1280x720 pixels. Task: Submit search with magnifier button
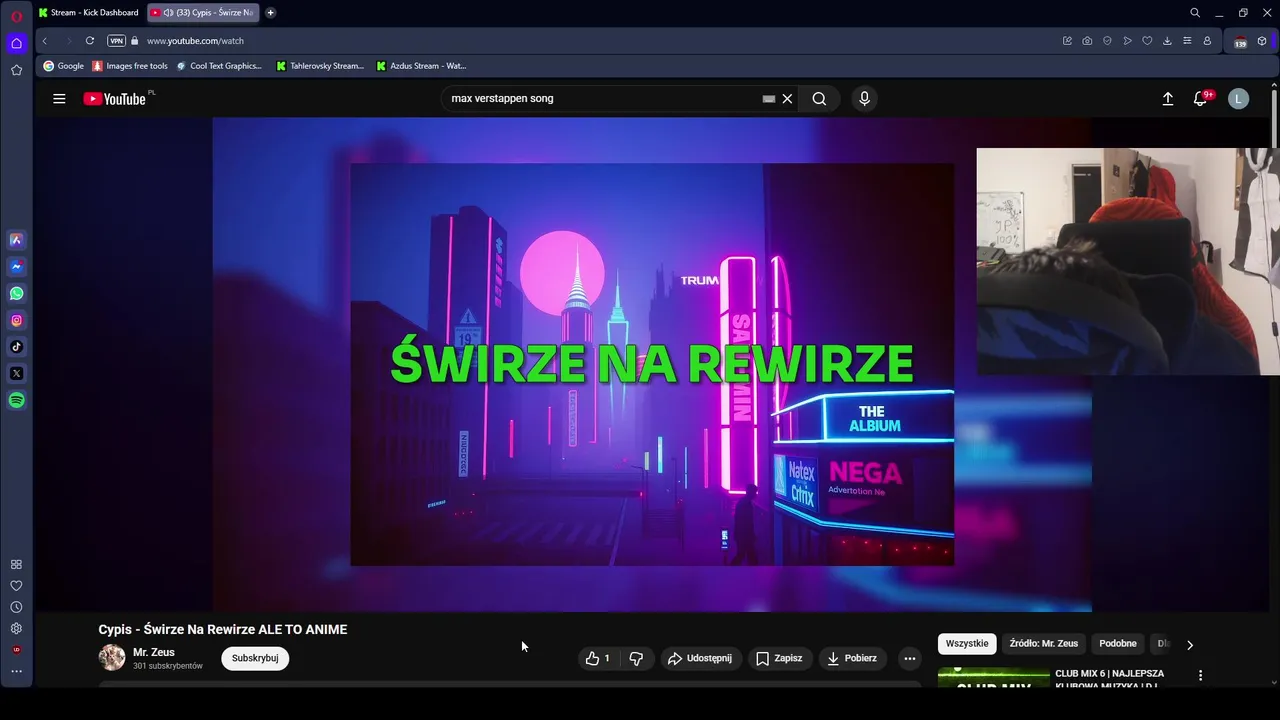pyautogui.click(x=819, y=99)
